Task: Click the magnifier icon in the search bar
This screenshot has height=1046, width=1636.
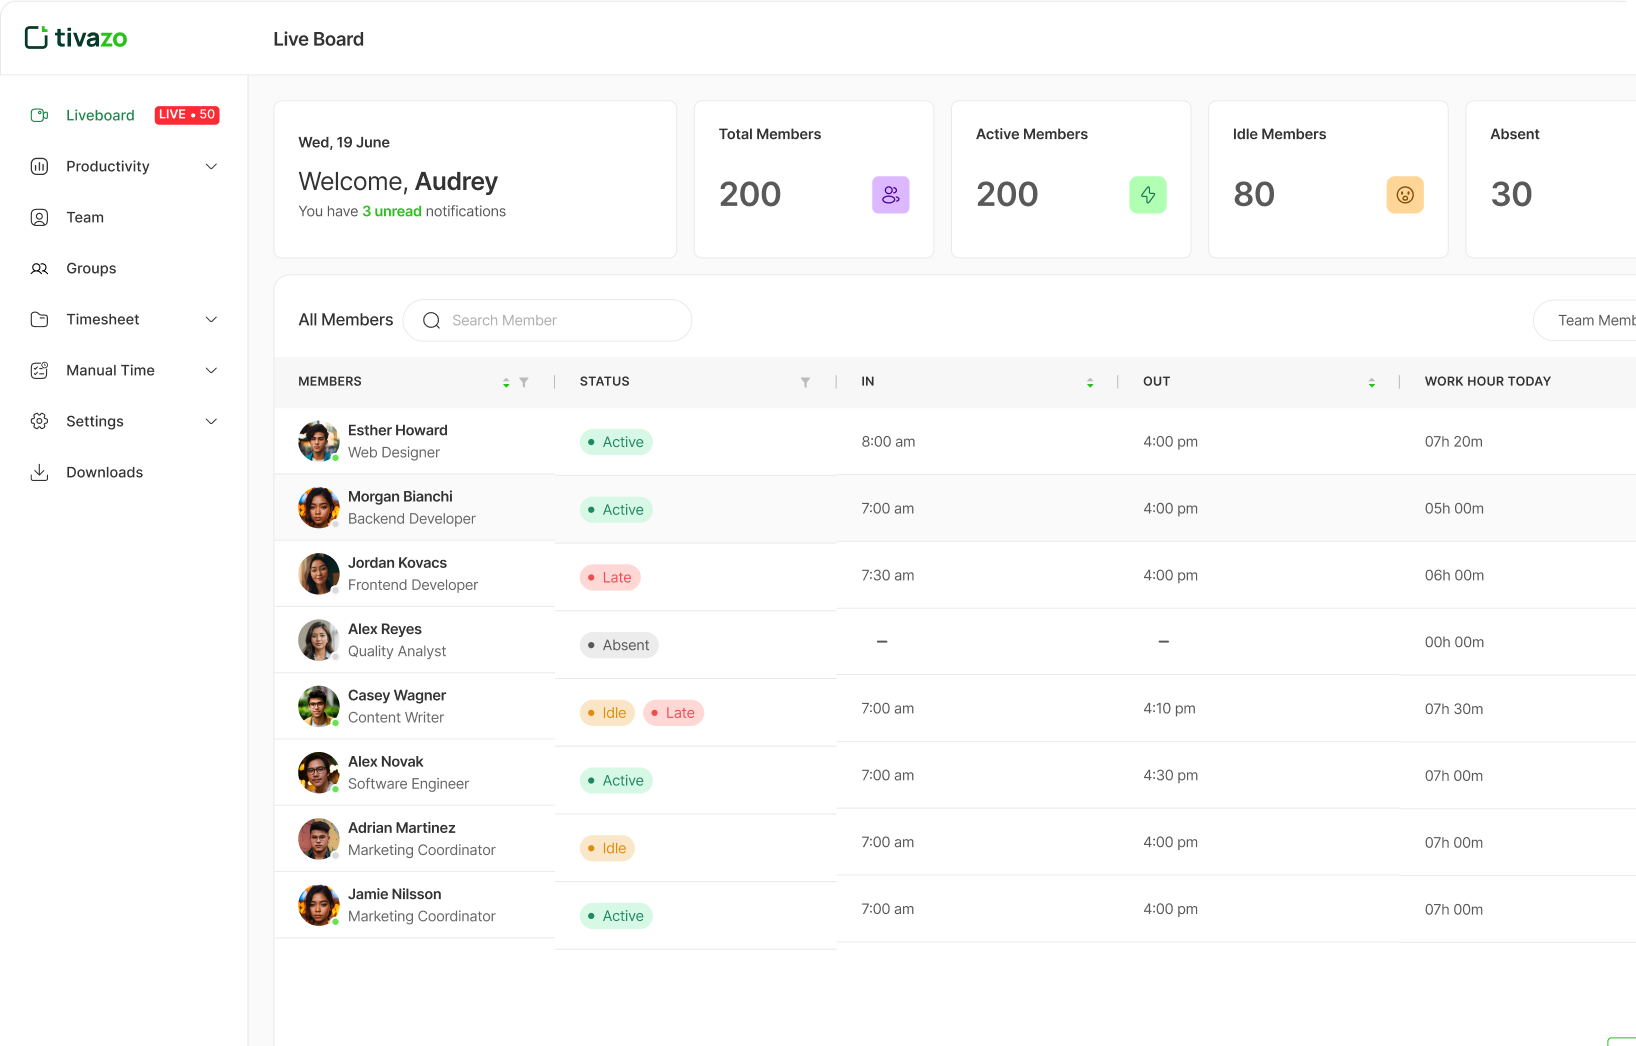Action: coord(431,320)
